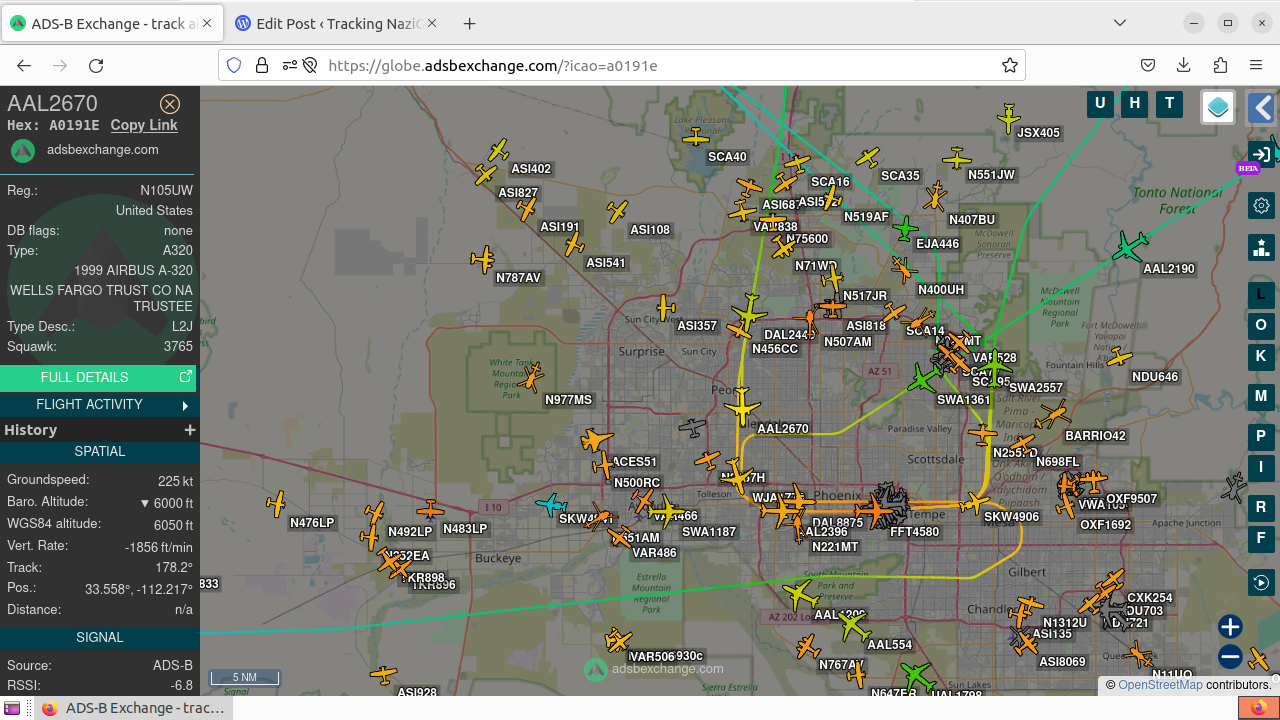This screenshot has height=720, width=1280.
Task: Select the AAL2670 aircraft on the map
Action: click(x=742, y=408)
